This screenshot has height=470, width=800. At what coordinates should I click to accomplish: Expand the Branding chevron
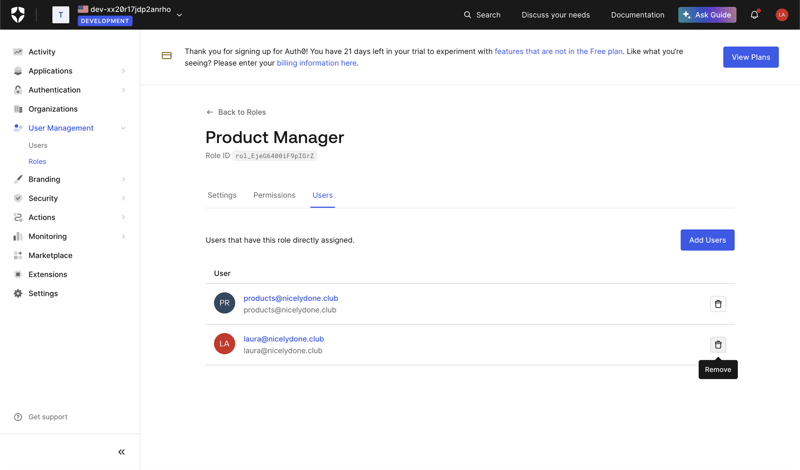point(123,179)
